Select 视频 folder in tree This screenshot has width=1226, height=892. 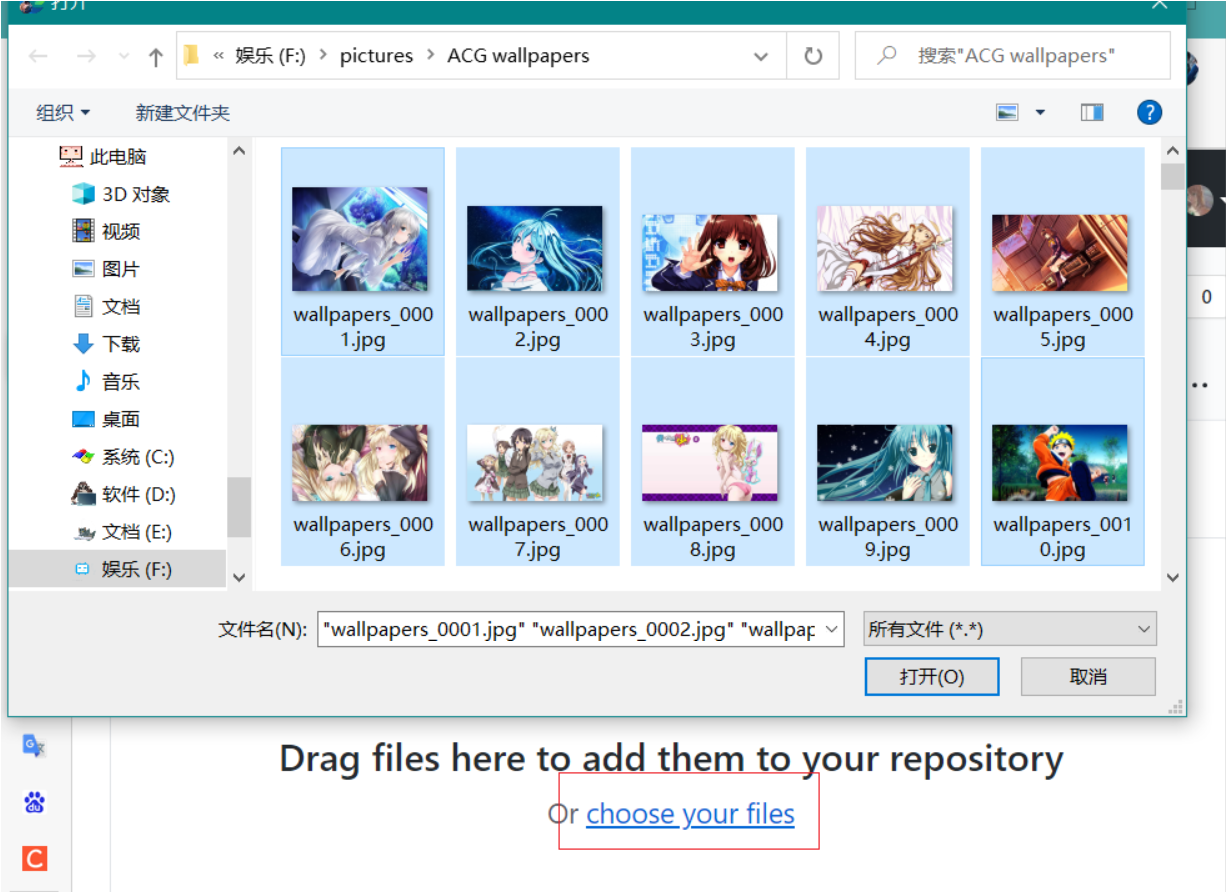tap(106, 231)
